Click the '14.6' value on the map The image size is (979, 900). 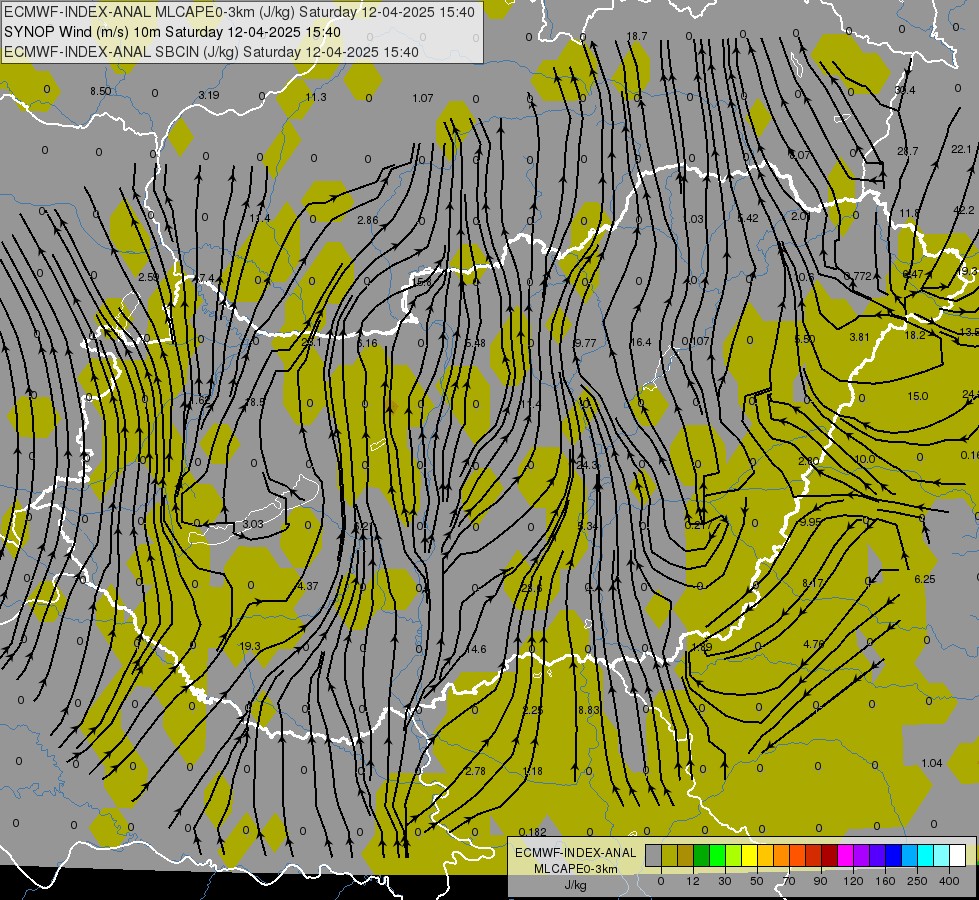click(476, 649)
